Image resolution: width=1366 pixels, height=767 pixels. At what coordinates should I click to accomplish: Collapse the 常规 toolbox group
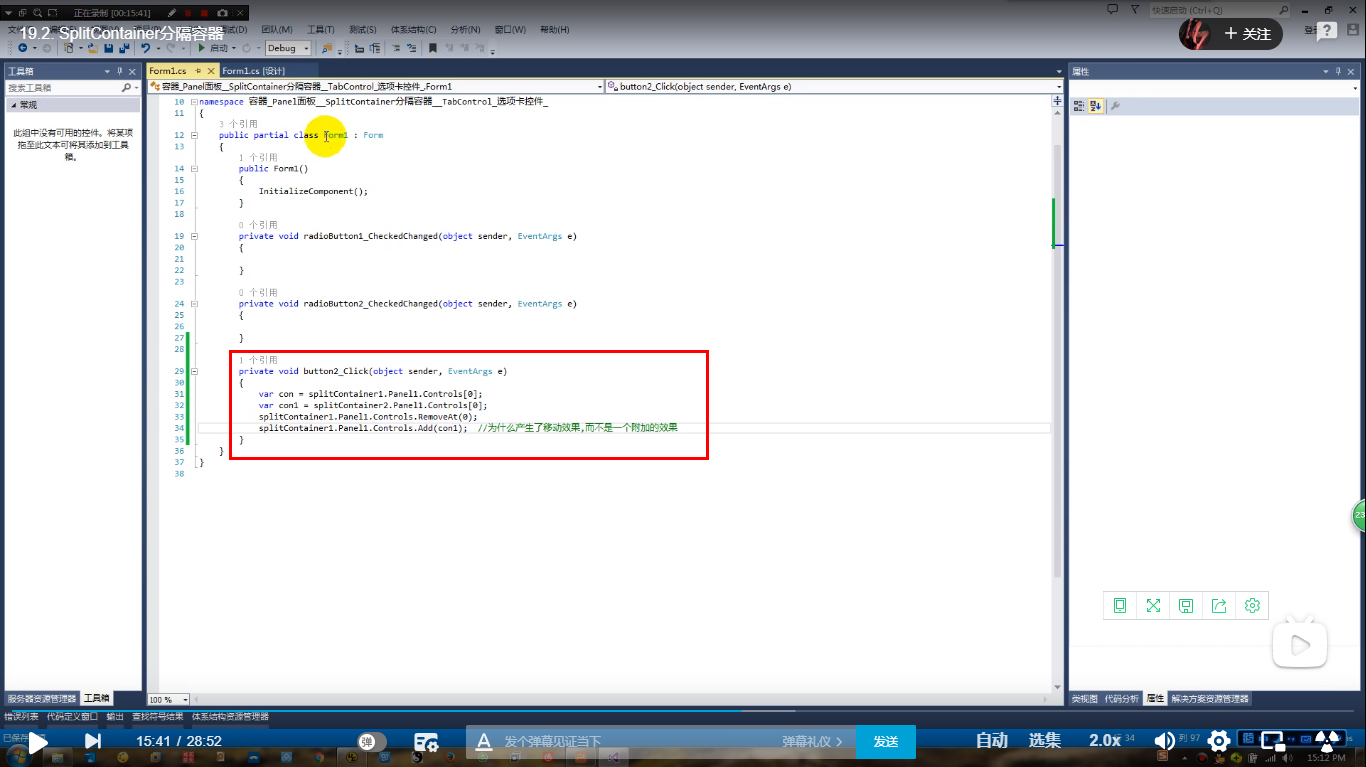pos(13,105)
